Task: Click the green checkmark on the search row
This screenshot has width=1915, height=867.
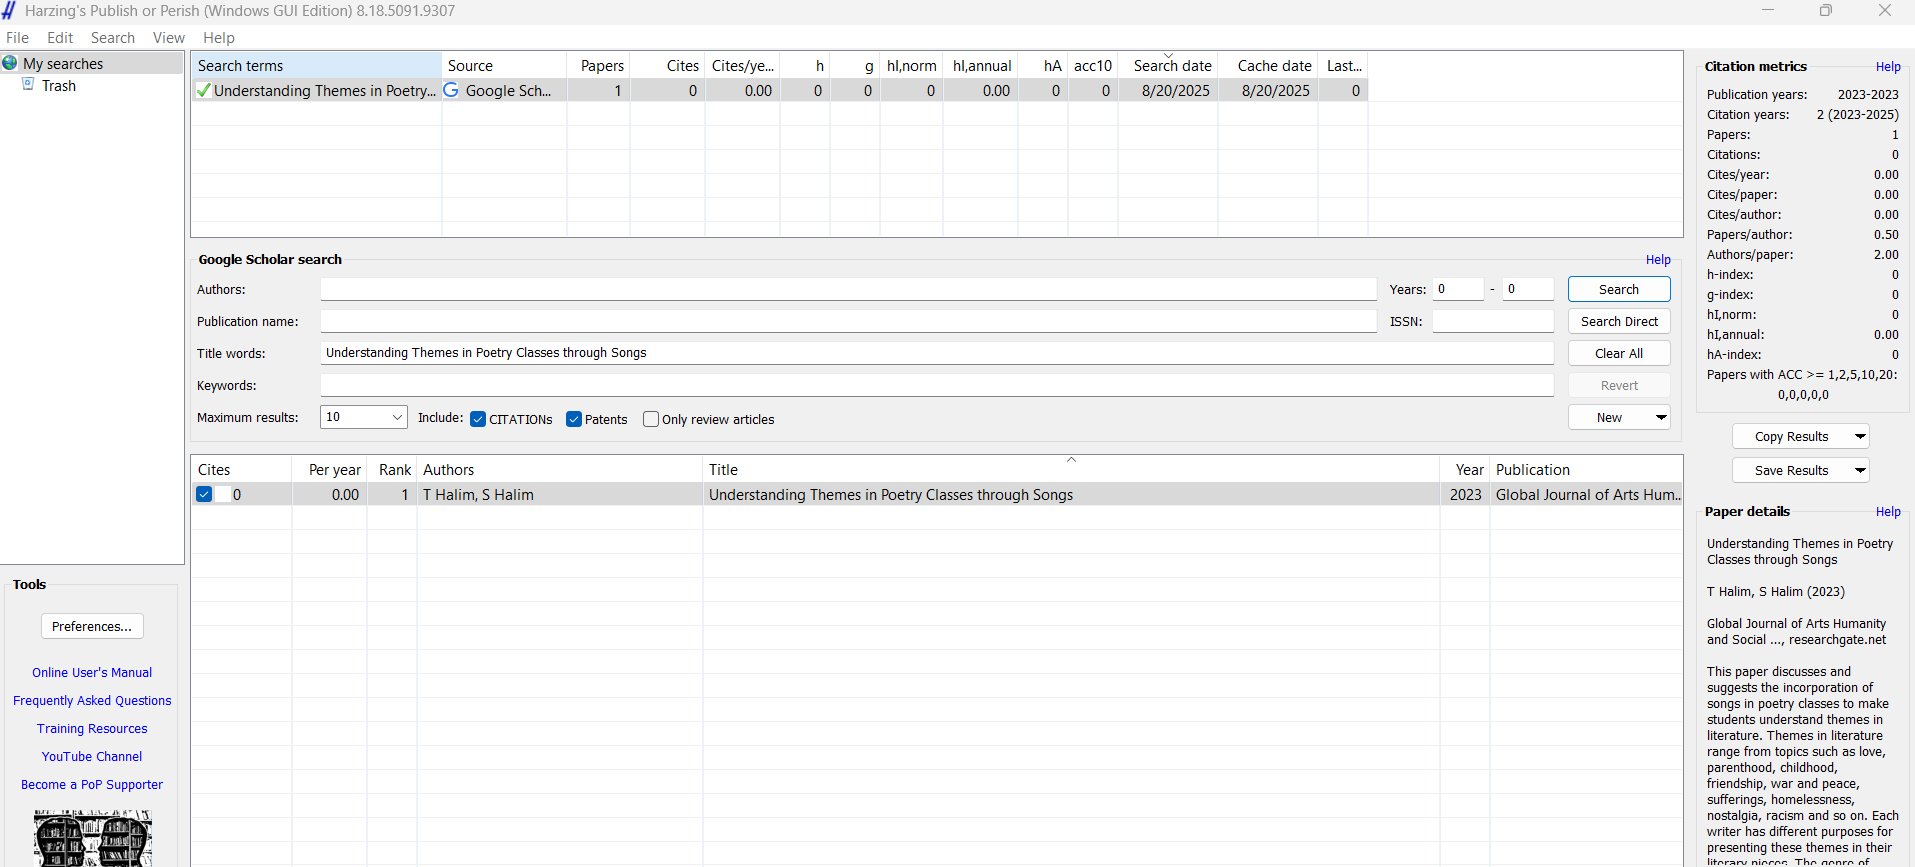Action: [204, 91]
